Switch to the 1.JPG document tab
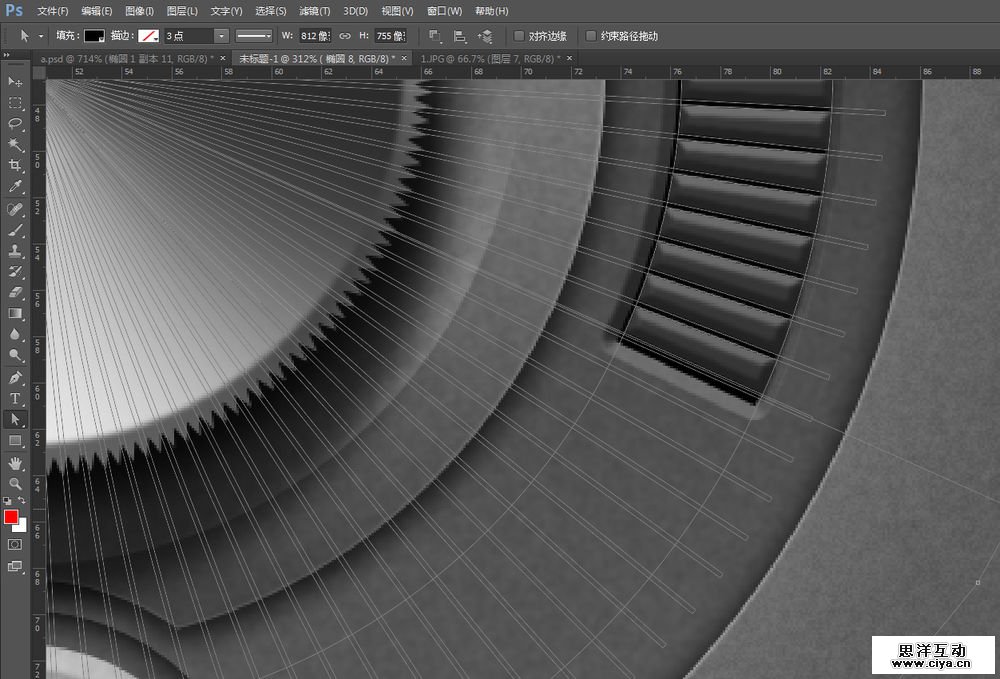The height and width of the screenshot is (679, 1000). (490, 59)
